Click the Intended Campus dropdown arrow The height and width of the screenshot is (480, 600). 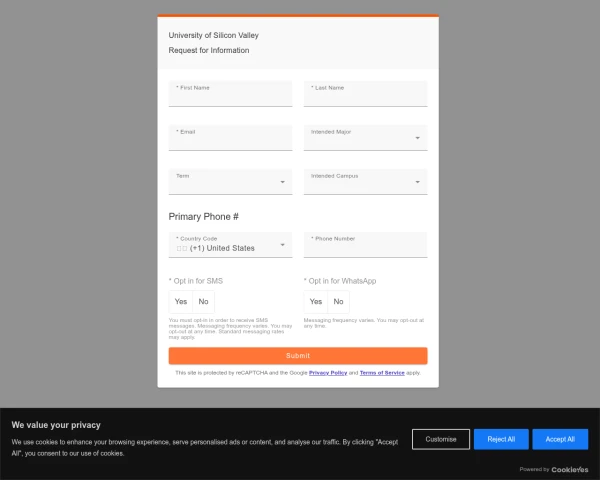[417, 182]
